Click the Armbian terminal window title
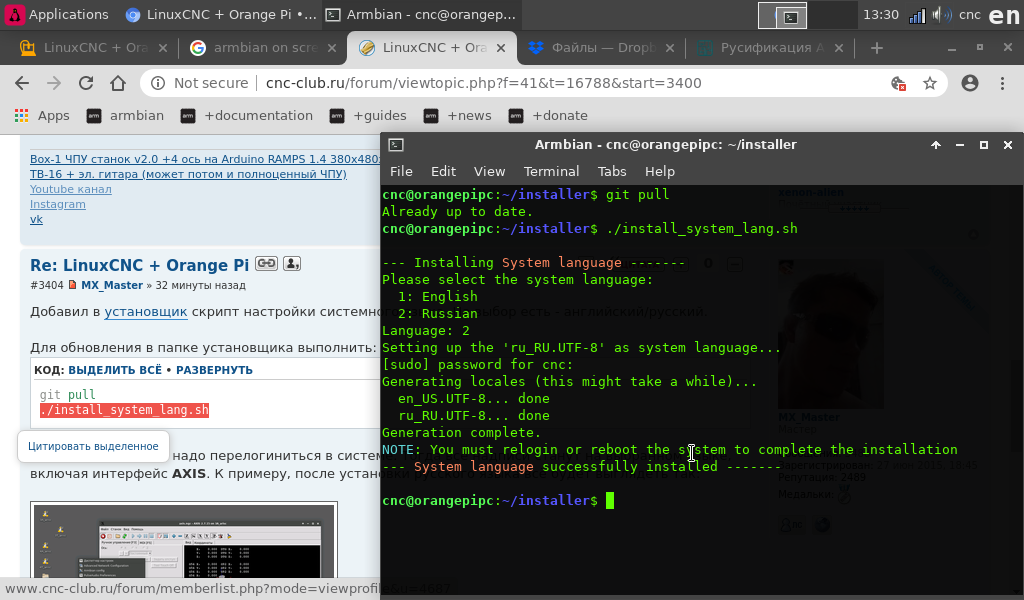This screenshot has height=600, width=1024. 665,144
